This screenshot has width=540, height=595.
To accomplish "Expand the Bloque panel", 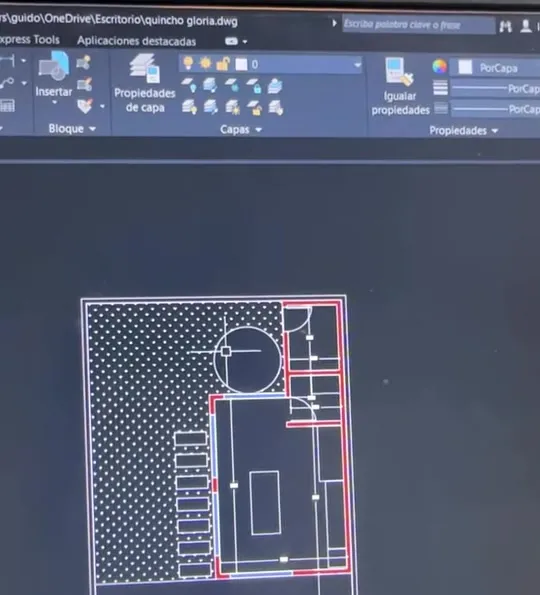I will (71, 129).
